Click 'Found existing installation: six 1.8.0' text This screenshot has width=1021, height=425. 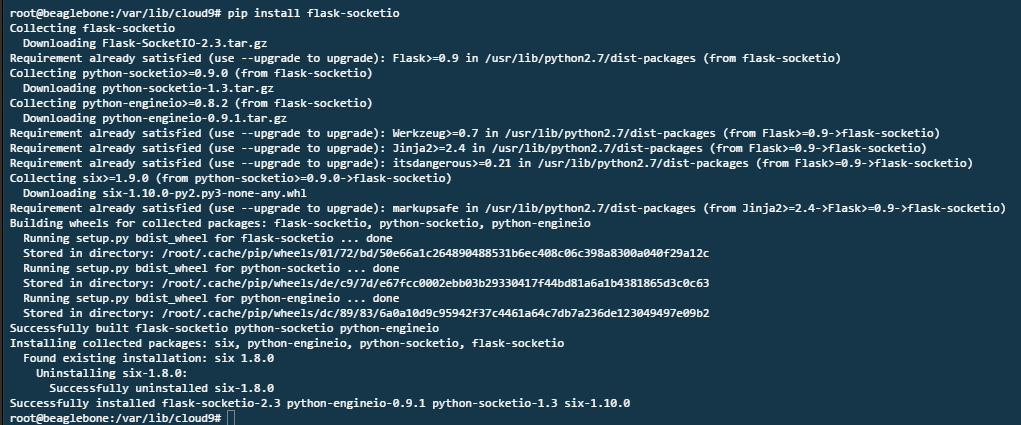click(x=148, y=357)
